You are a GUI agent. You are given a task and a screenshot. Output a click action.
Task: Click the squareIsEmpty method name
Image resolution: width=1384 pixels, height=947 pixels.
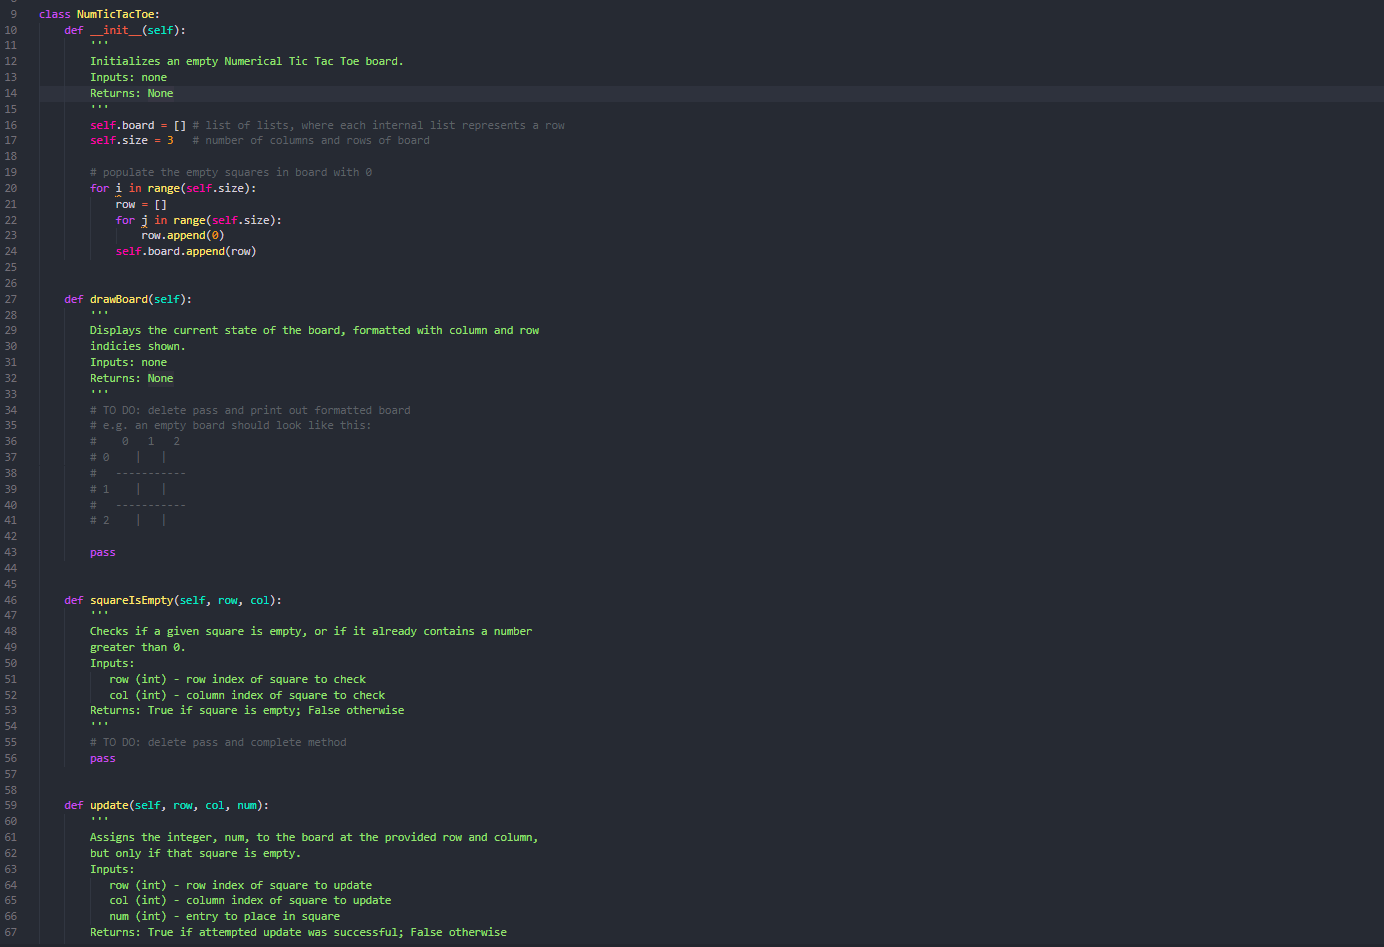129,599
